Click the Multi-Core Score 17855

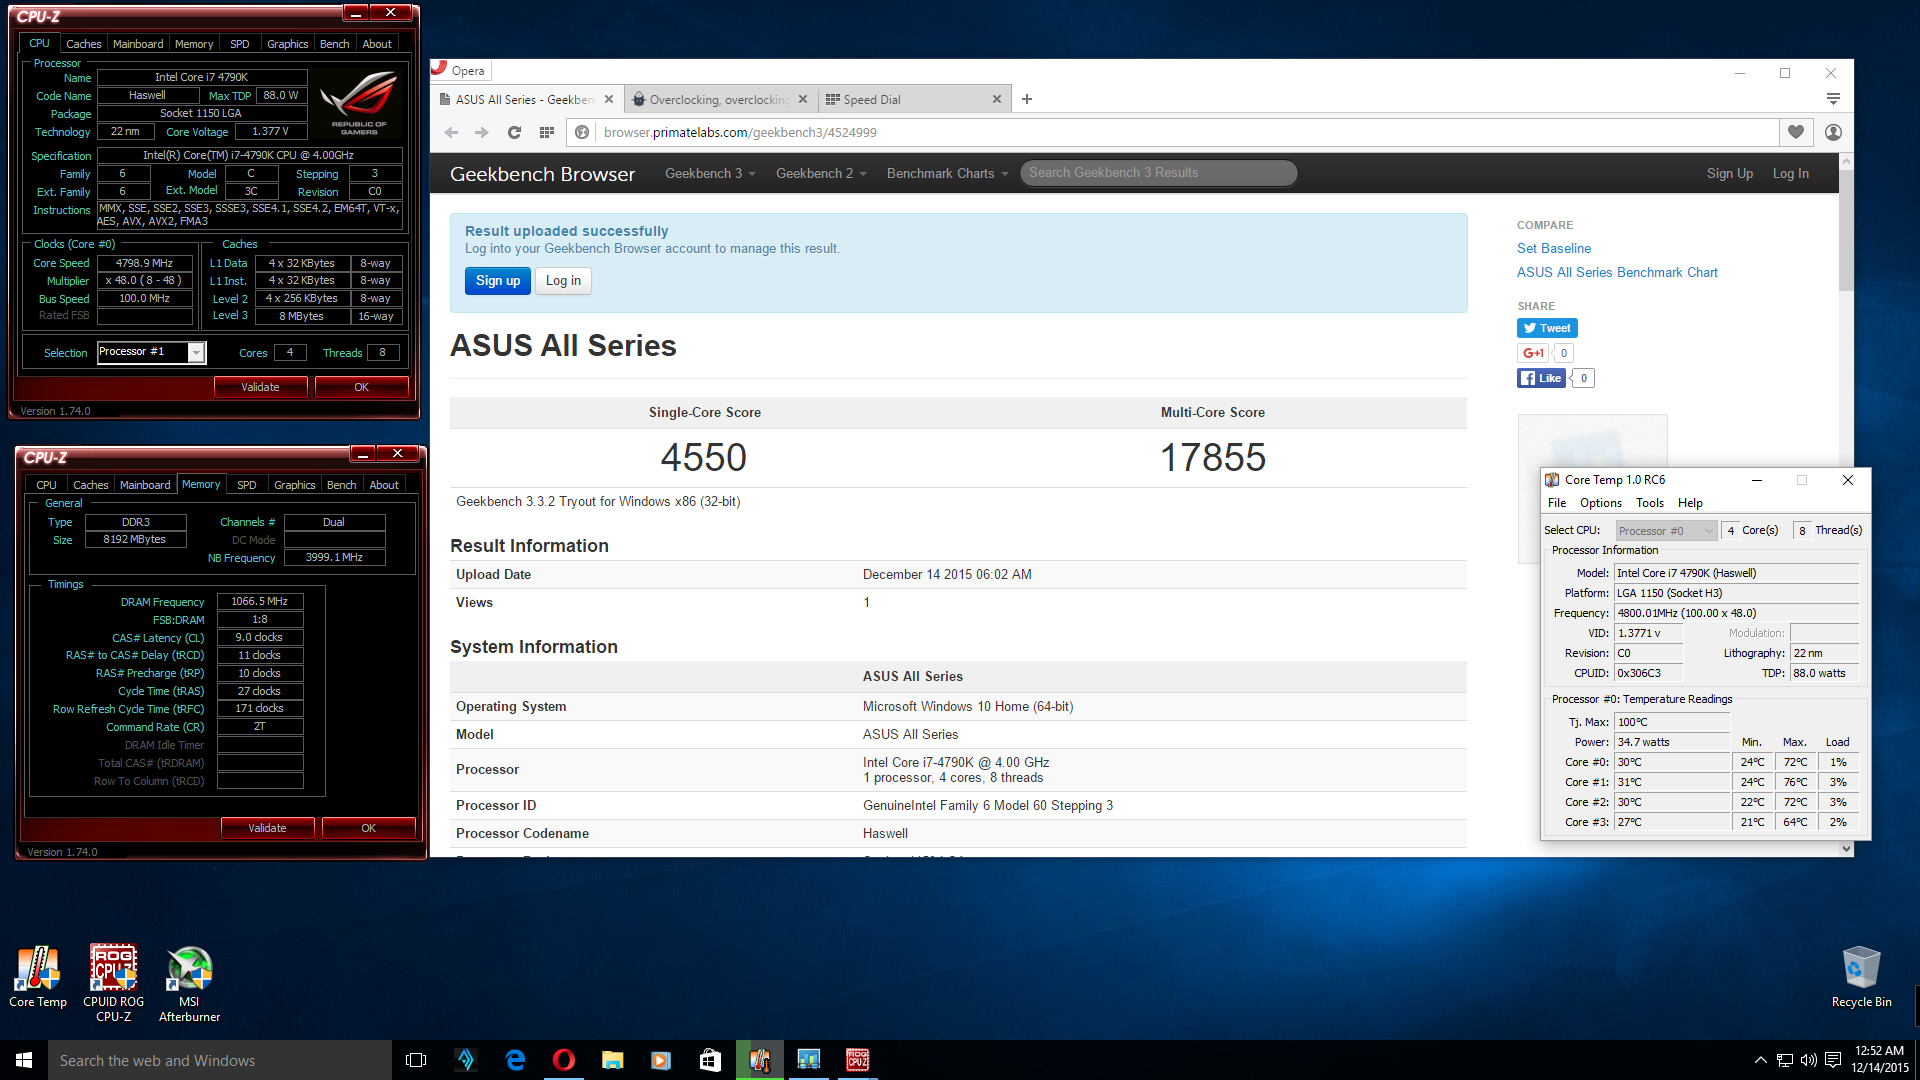[1212, 457]
